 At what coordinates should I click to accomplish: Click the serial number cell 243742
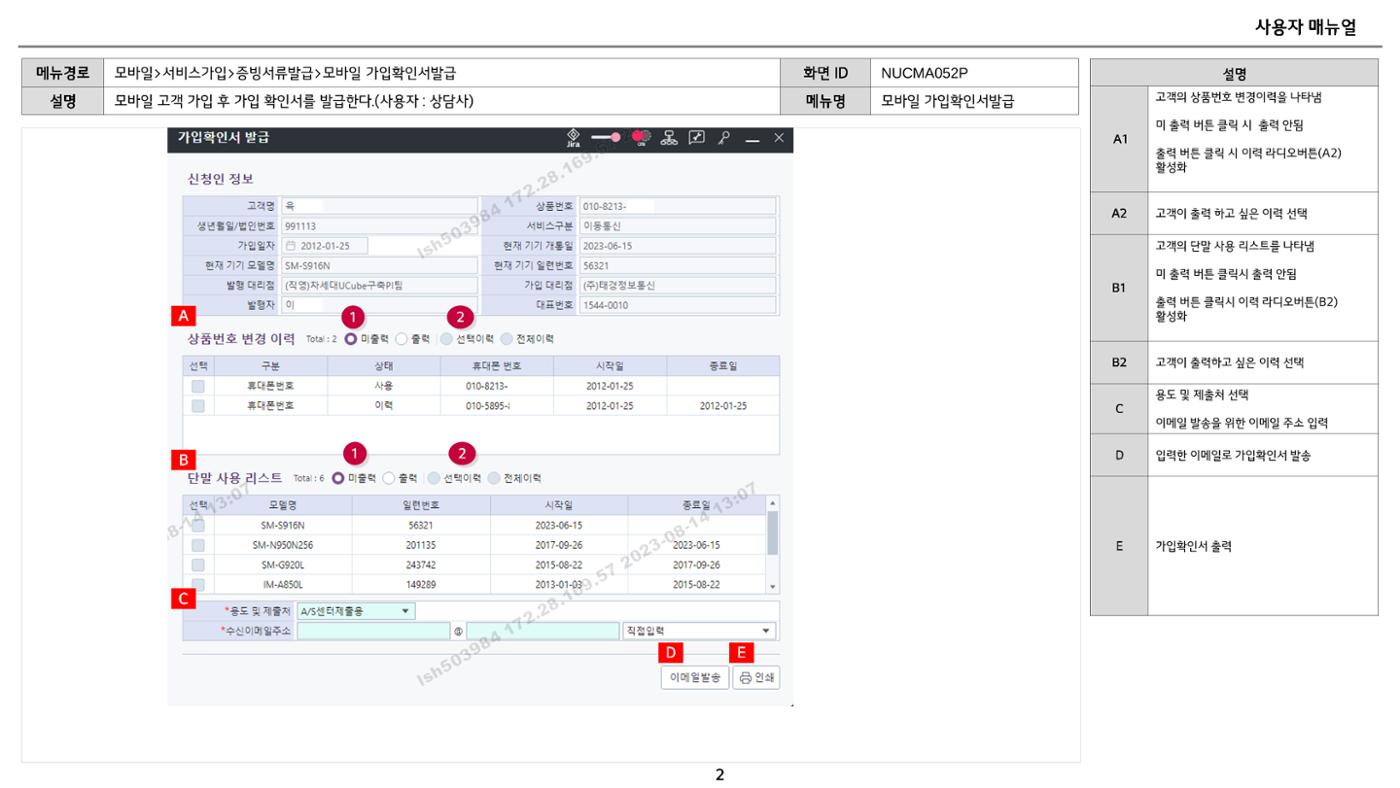[420, 565]
